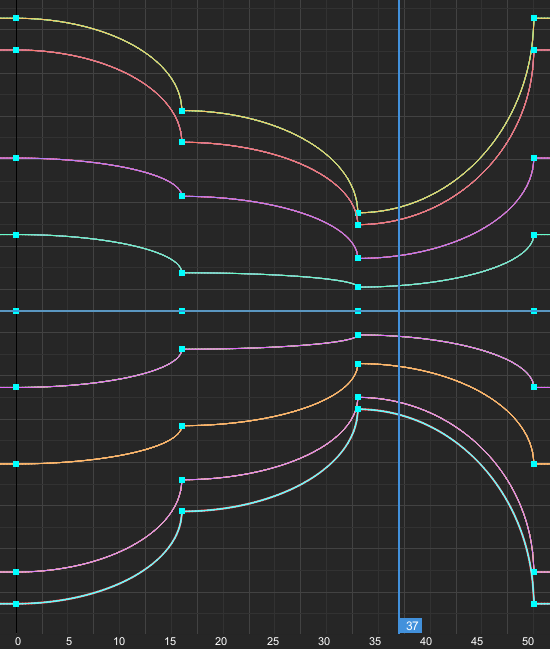Select the red curve keyframe near frame 33
This screenshot has width=550, height=649.
pos(358,225)
